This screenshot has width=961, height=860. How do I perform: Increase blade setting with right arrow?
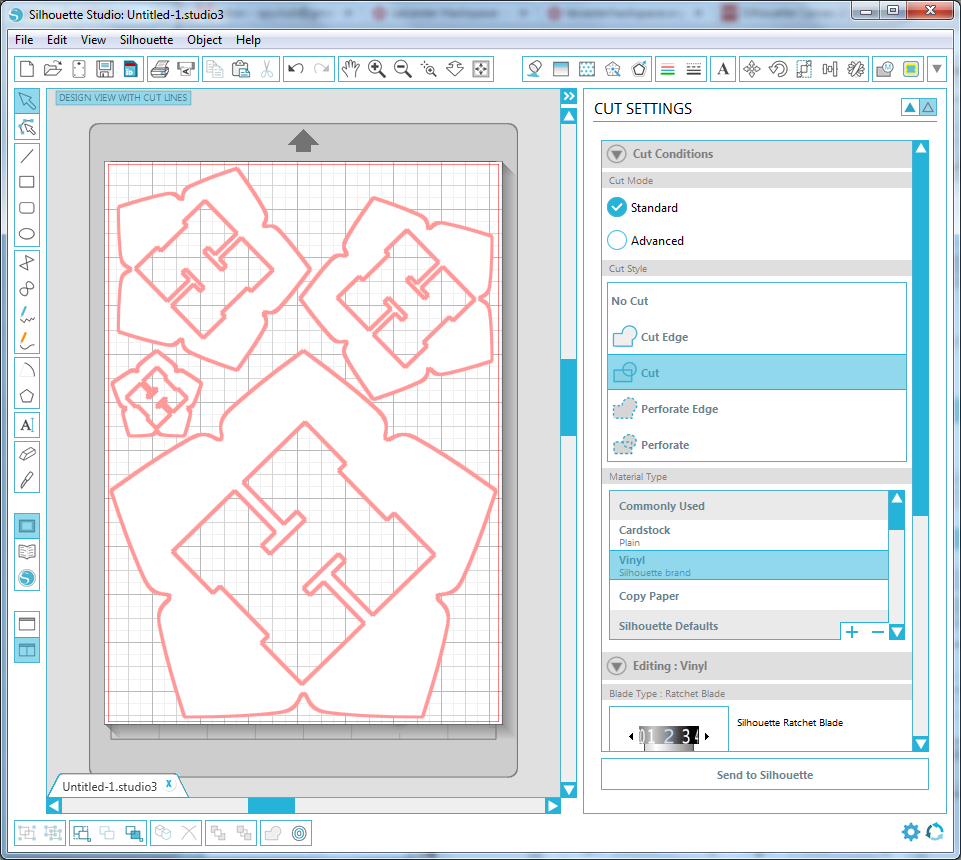[x=707, y=736]
